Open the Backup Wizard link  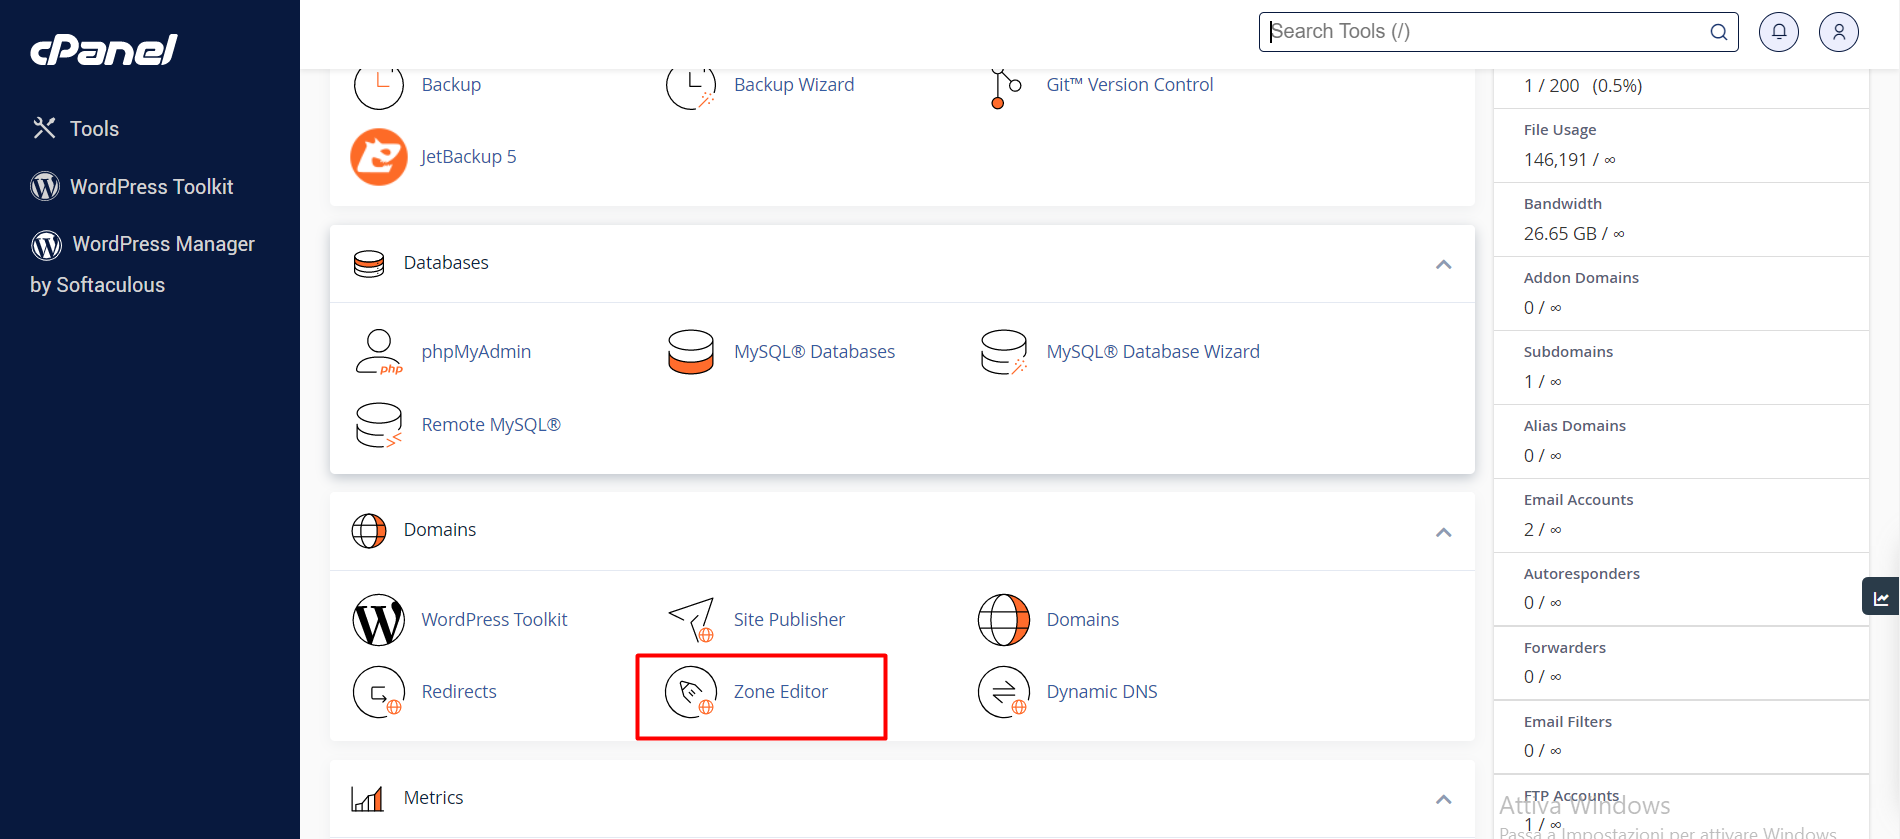coord(794,85)
